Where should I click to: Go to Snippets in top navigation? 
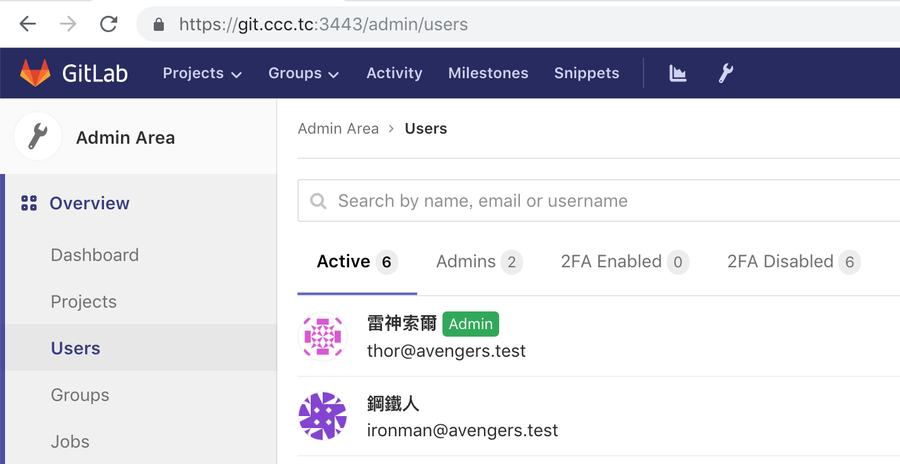tap(587, 73)
